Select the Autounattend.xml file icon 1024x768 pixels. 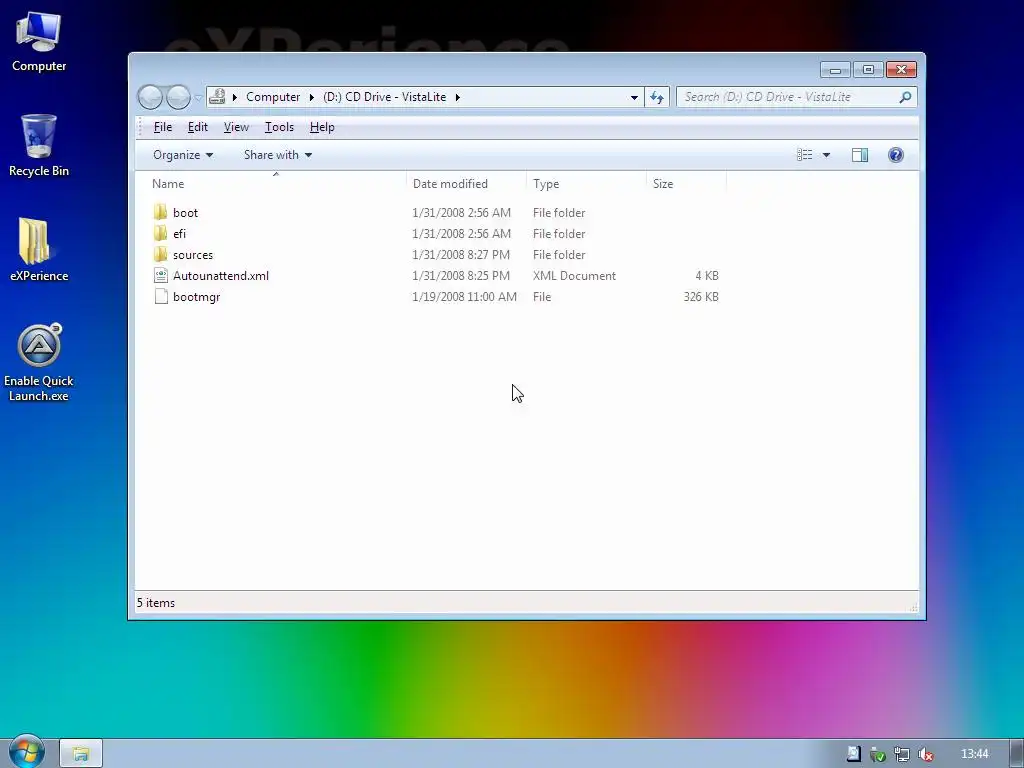161,275
